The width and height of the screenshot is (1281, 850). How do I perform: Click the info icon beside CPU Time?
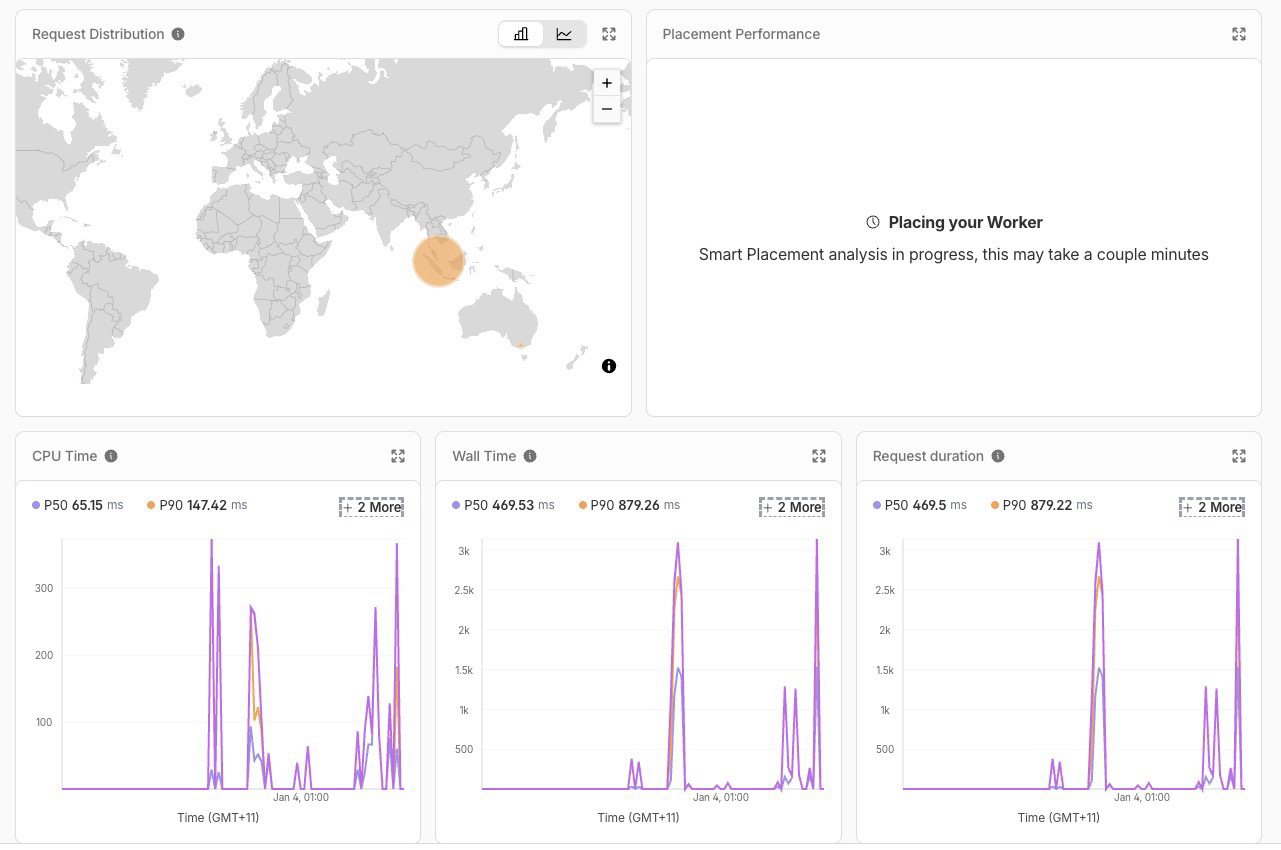111,456
